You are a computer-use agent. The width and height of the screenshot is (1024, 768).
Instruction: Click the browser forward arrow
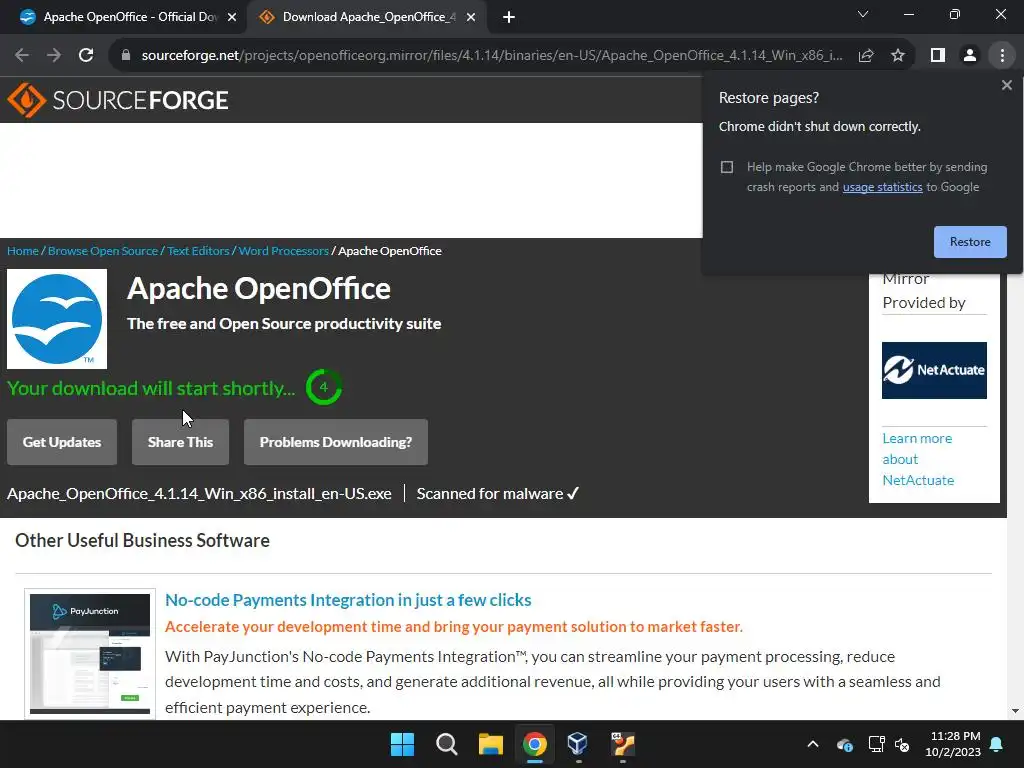(54, 56)
